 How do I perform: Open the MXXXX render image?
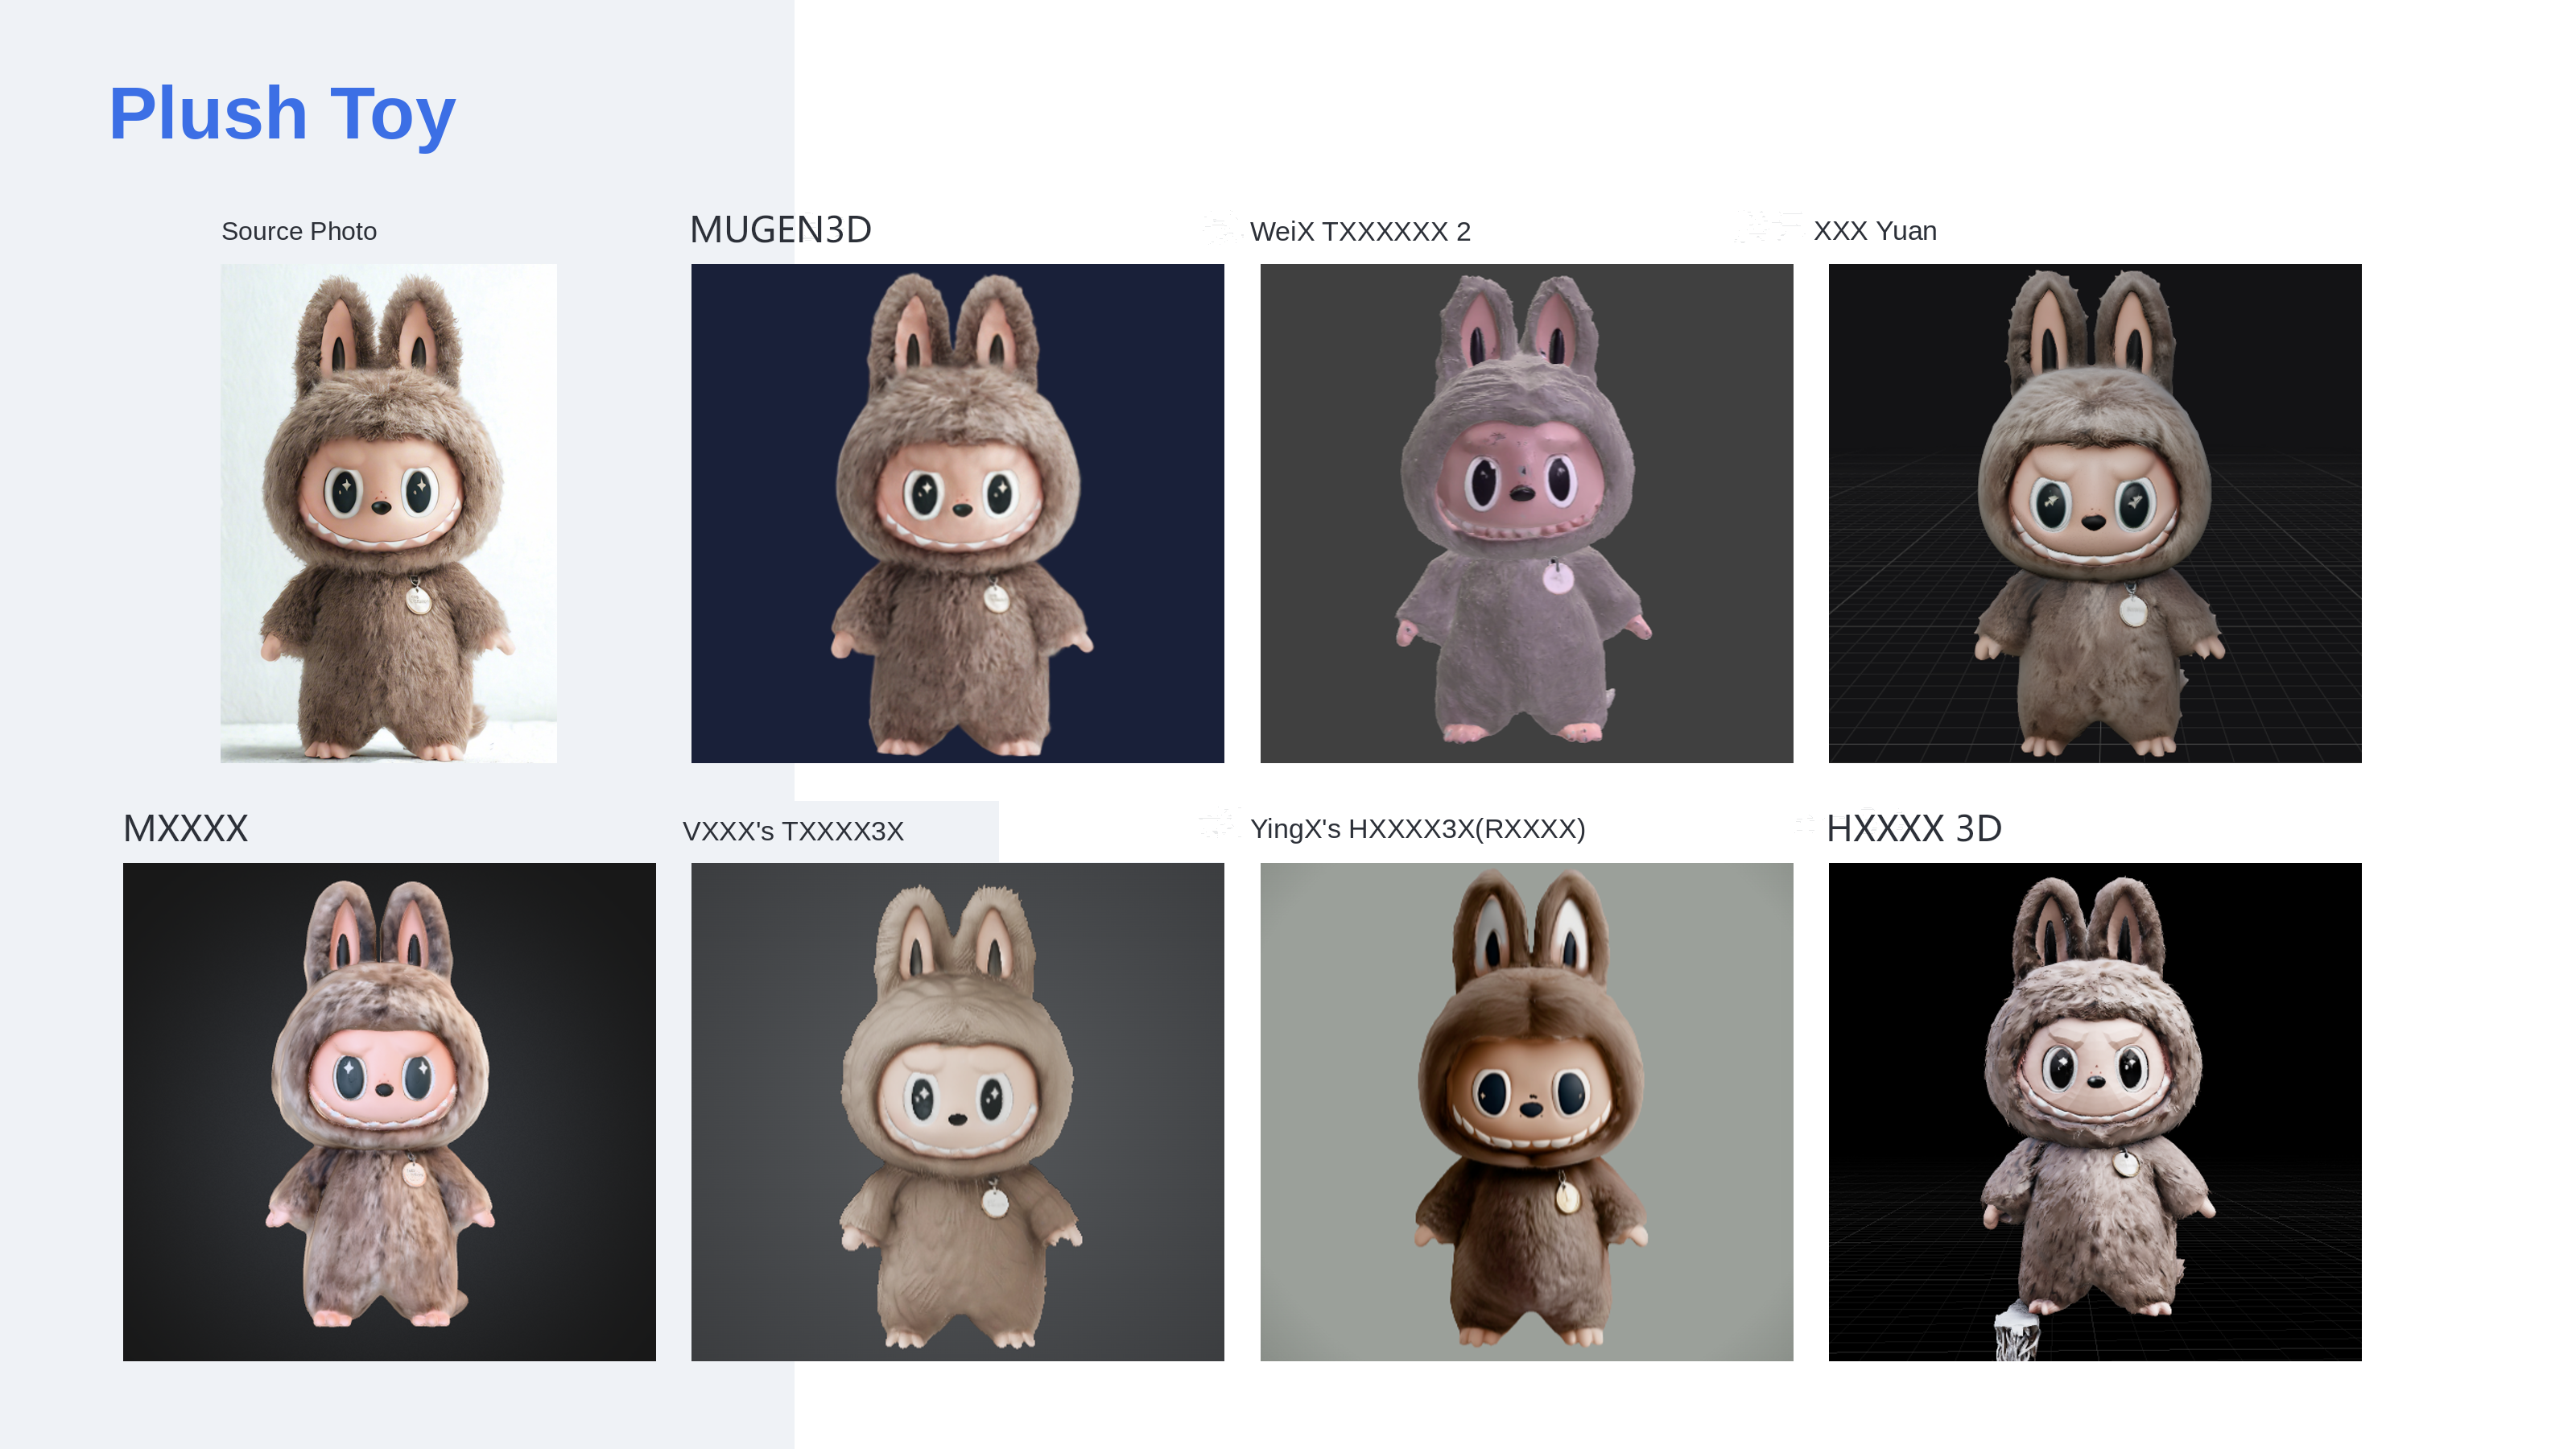(x=389, y=1112)
